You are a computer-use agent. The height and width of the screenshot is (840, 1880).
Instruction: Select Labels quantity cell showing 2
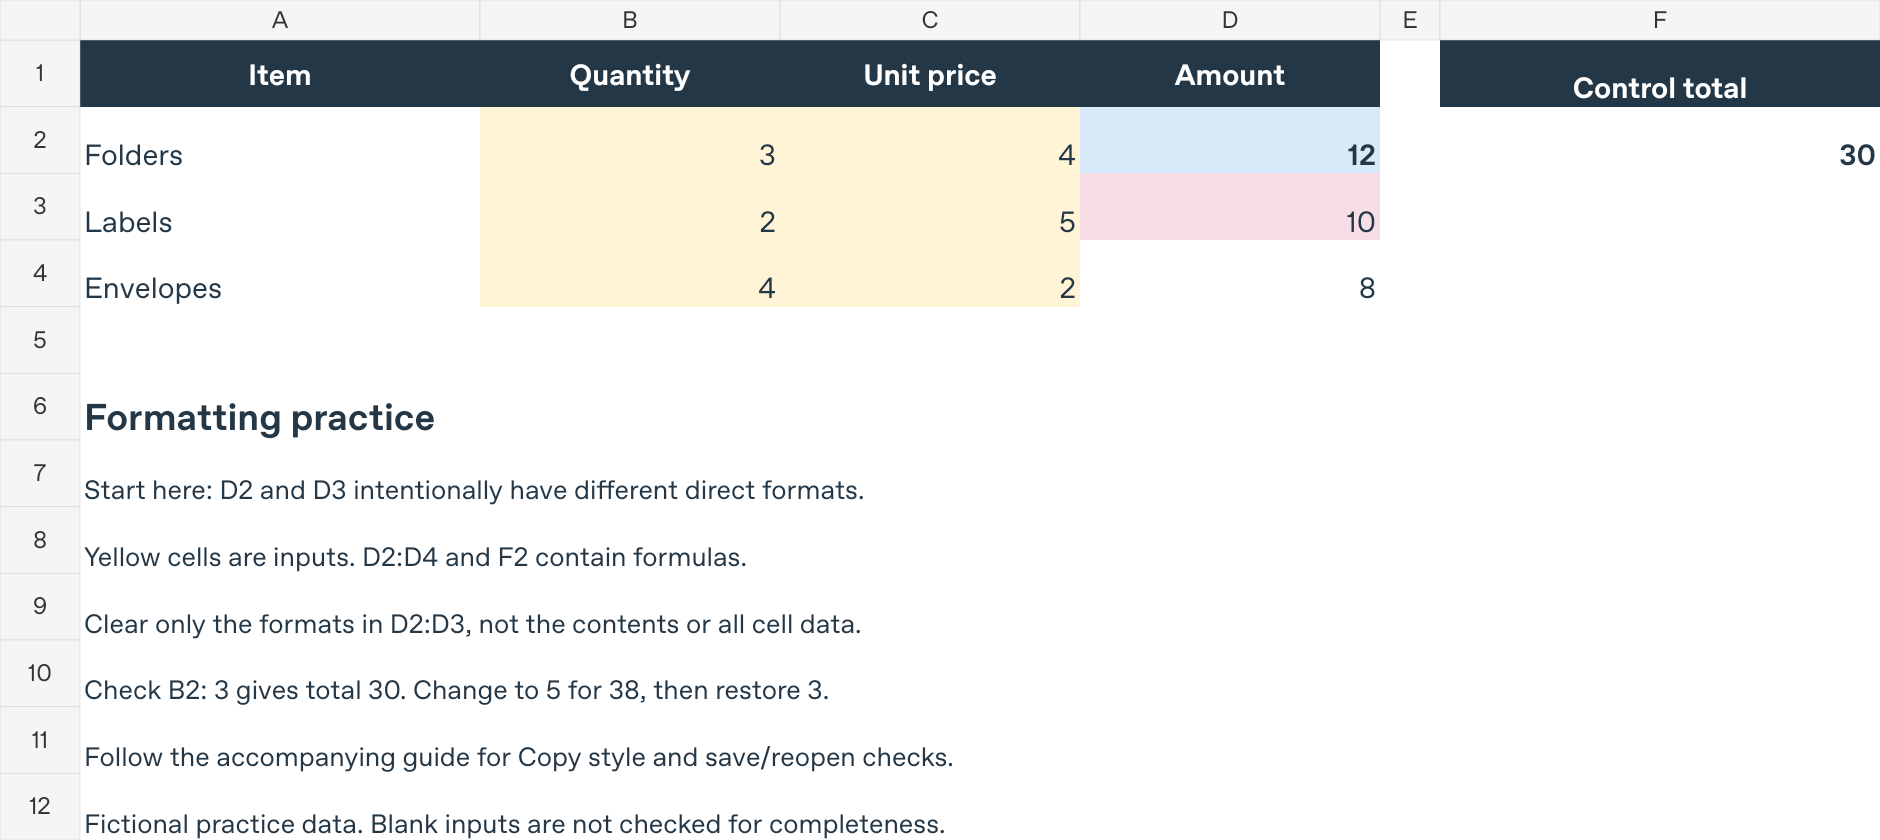(x=630, y=207)
